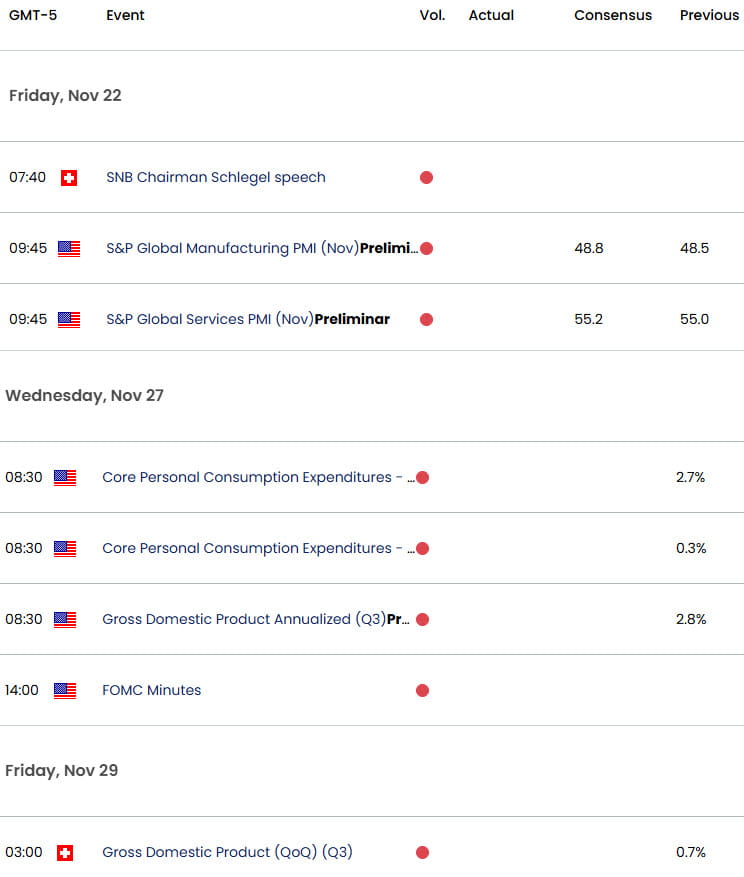The image size is (744, 877).
Task: Click Swiss flag beside Gross Domestic Product QoQ
Action: click(65, 853)
